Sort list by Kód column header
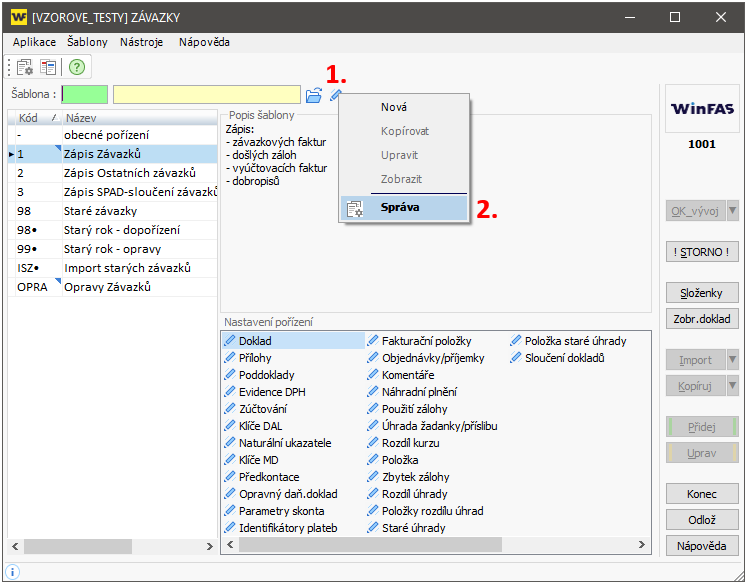Viewport: 747px width, 584px height. pos(39,118)
